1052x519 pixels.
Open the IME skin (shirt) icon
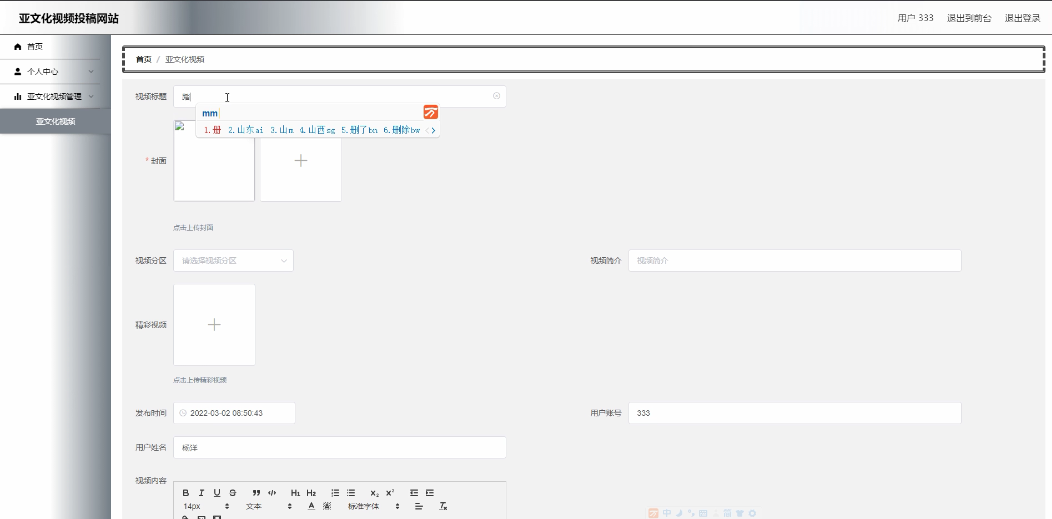coord(740,514)
